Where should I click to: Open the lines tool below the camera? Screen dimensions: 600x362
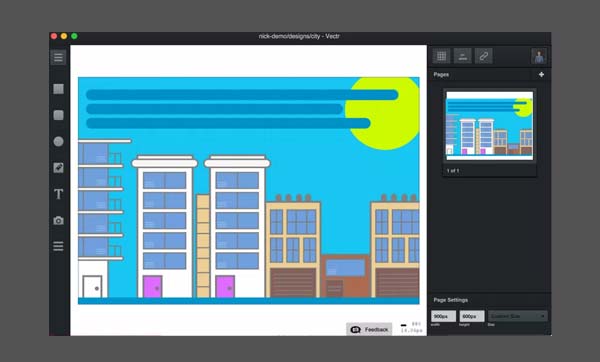[x=59, y=246]
